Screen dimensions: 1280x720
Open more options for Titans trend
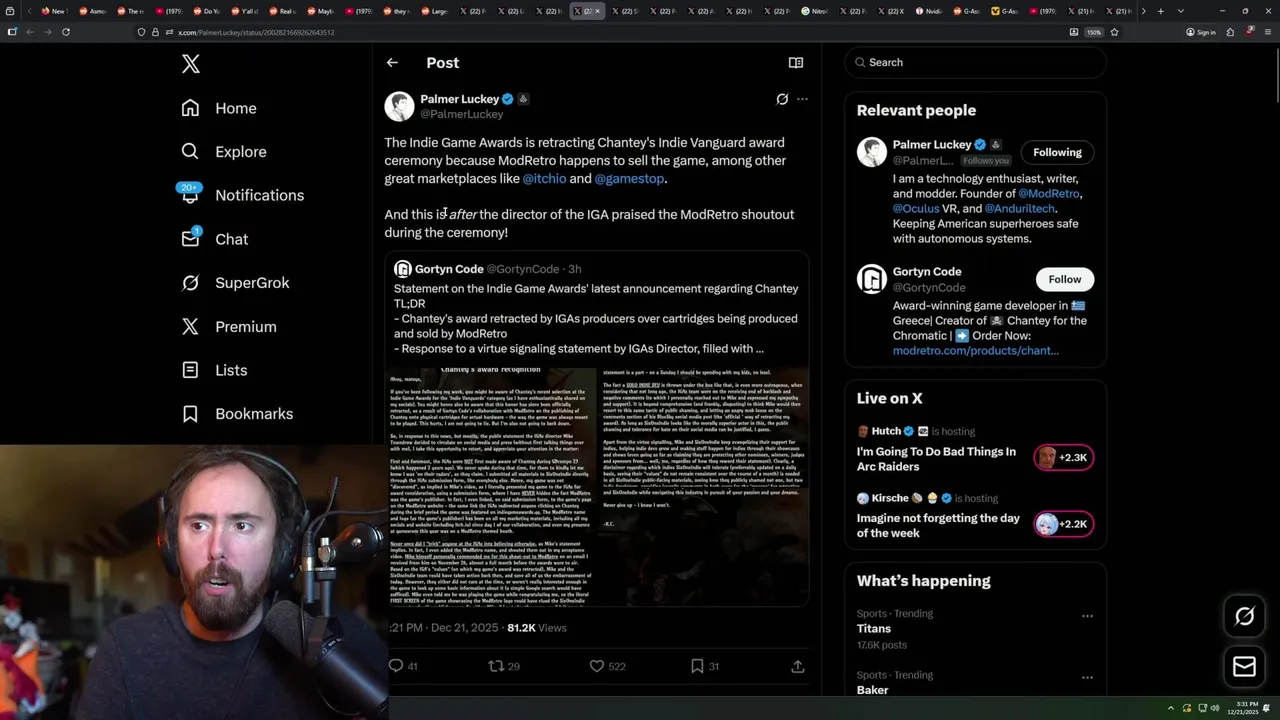(x=1087, y=616)
